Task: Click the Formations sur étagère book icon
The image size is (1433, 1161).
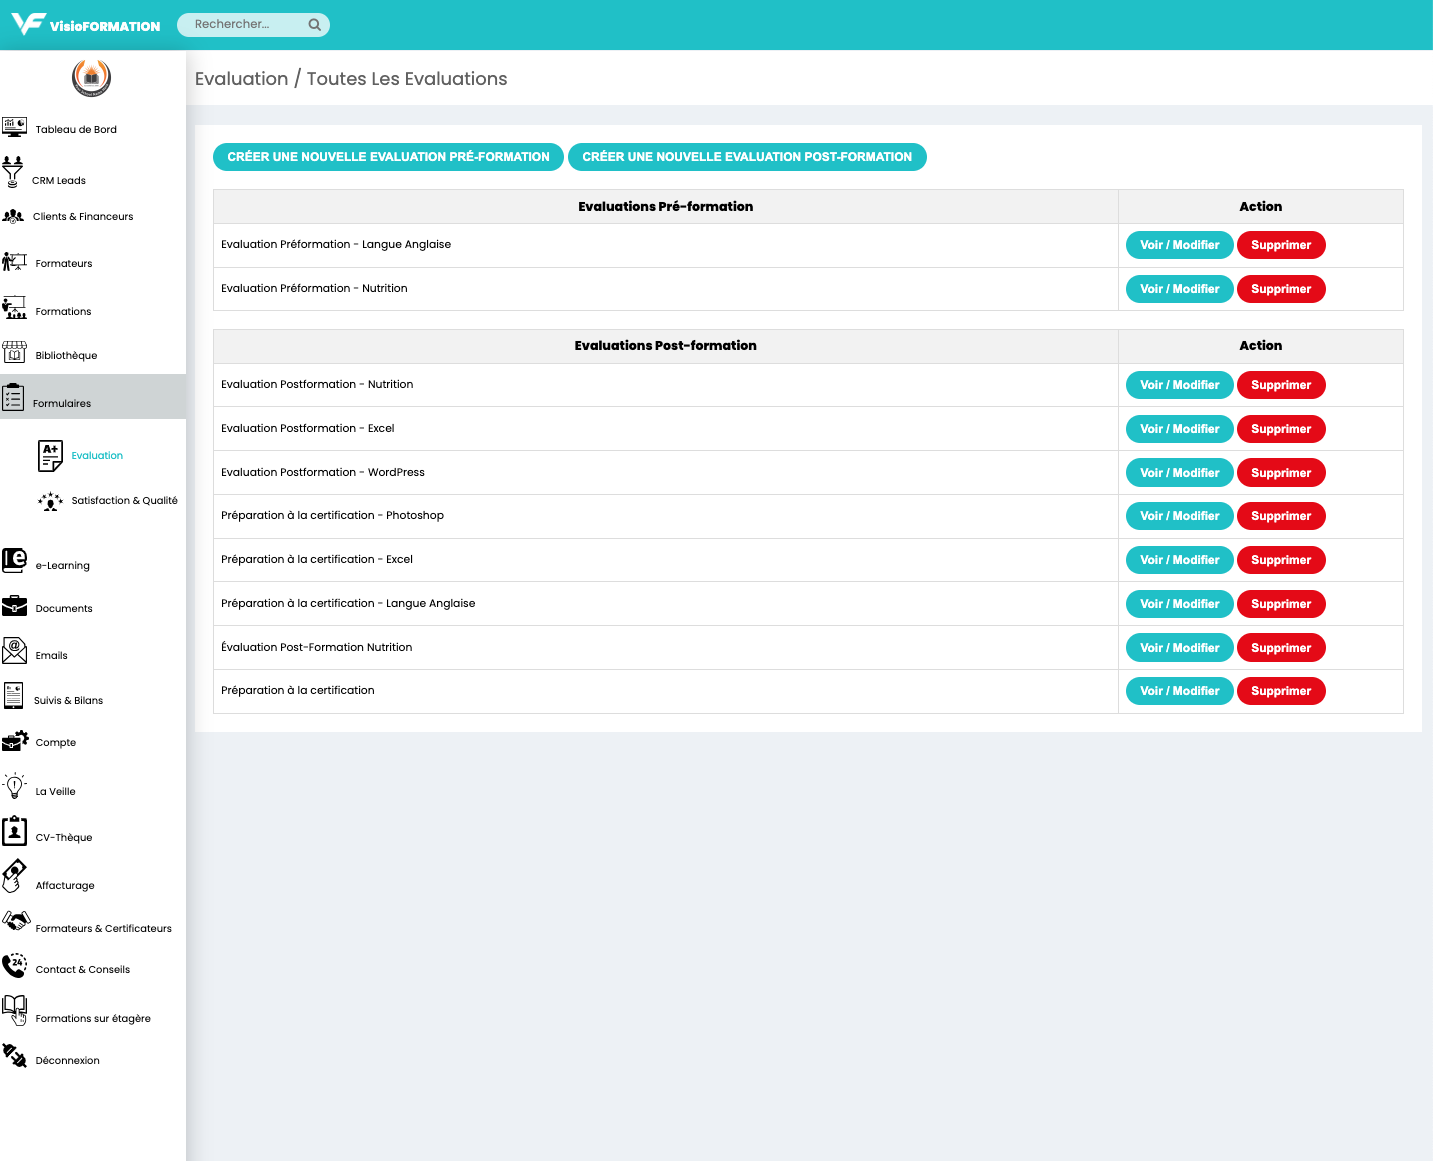Action: coord(14,1010)
